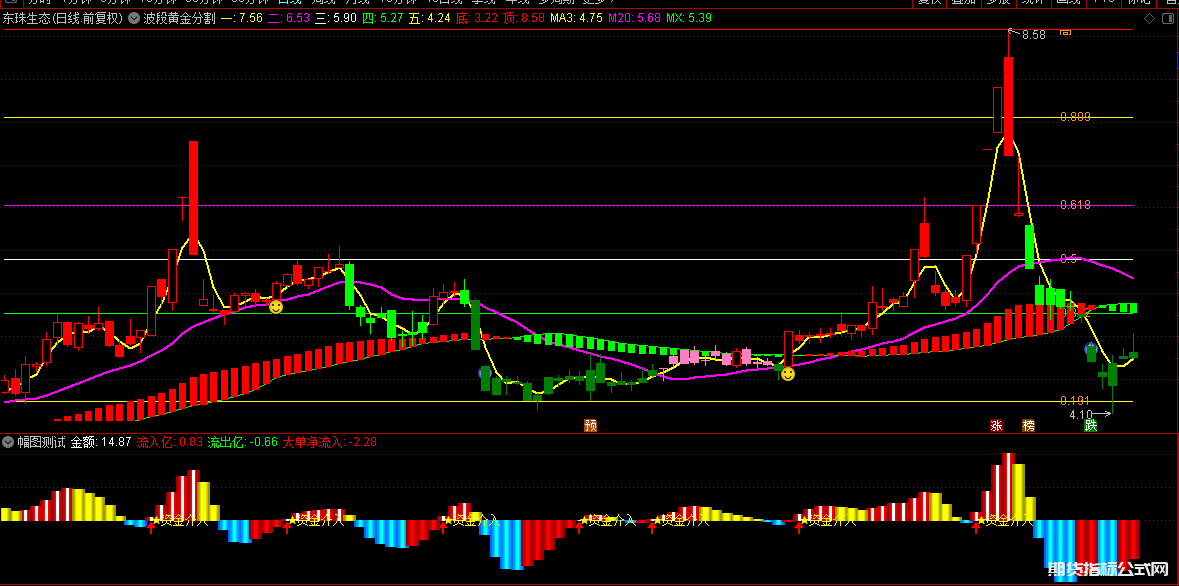Select the last 资金介入 star signal
Screen dimensions: 1179x586
pyautogui.click(x=1005, y=520)
